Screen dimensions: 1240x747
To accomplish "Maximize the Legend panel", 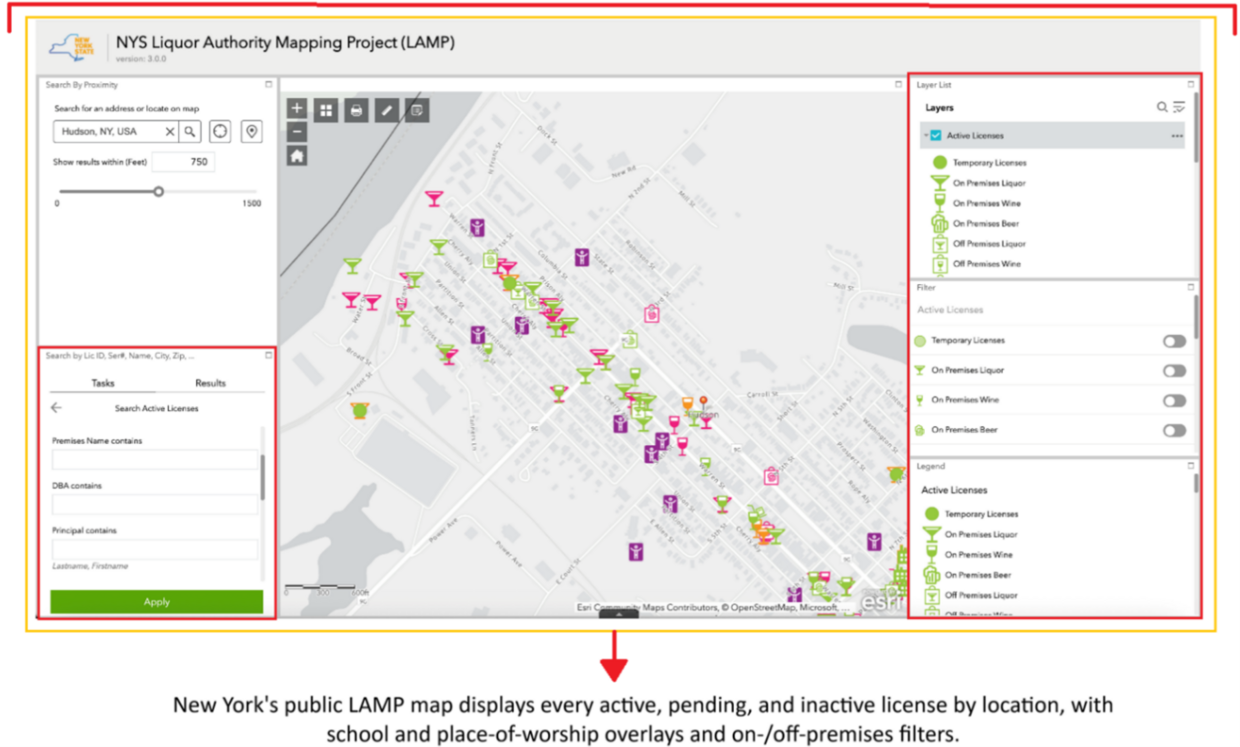I will point(1191,466).
